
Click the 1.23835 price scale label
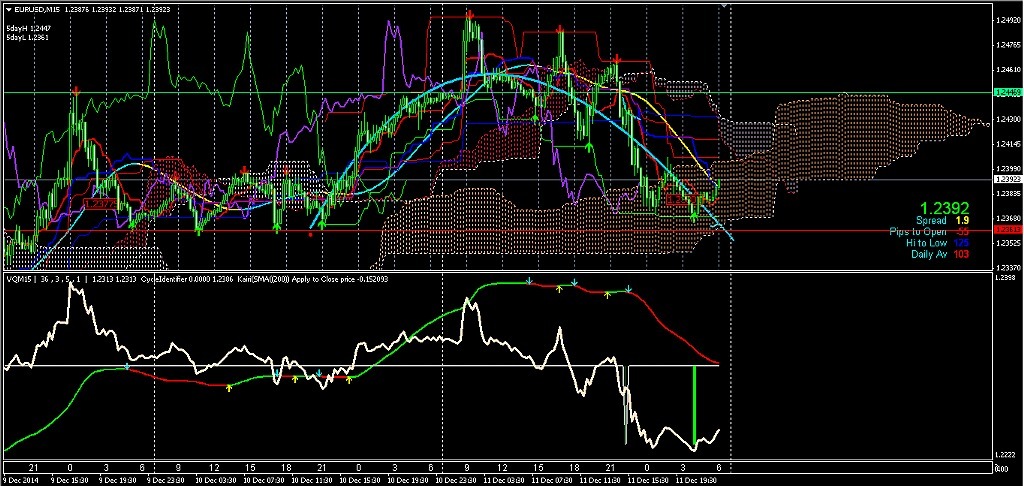coord(1006,193)
